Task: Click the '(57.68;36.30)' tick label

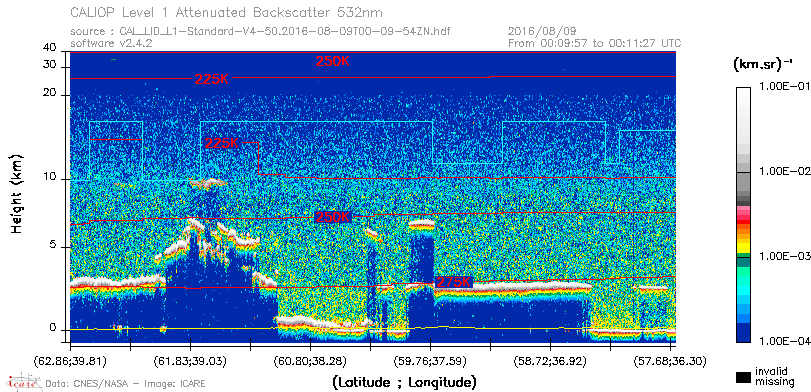Action: tap(670, 360)
